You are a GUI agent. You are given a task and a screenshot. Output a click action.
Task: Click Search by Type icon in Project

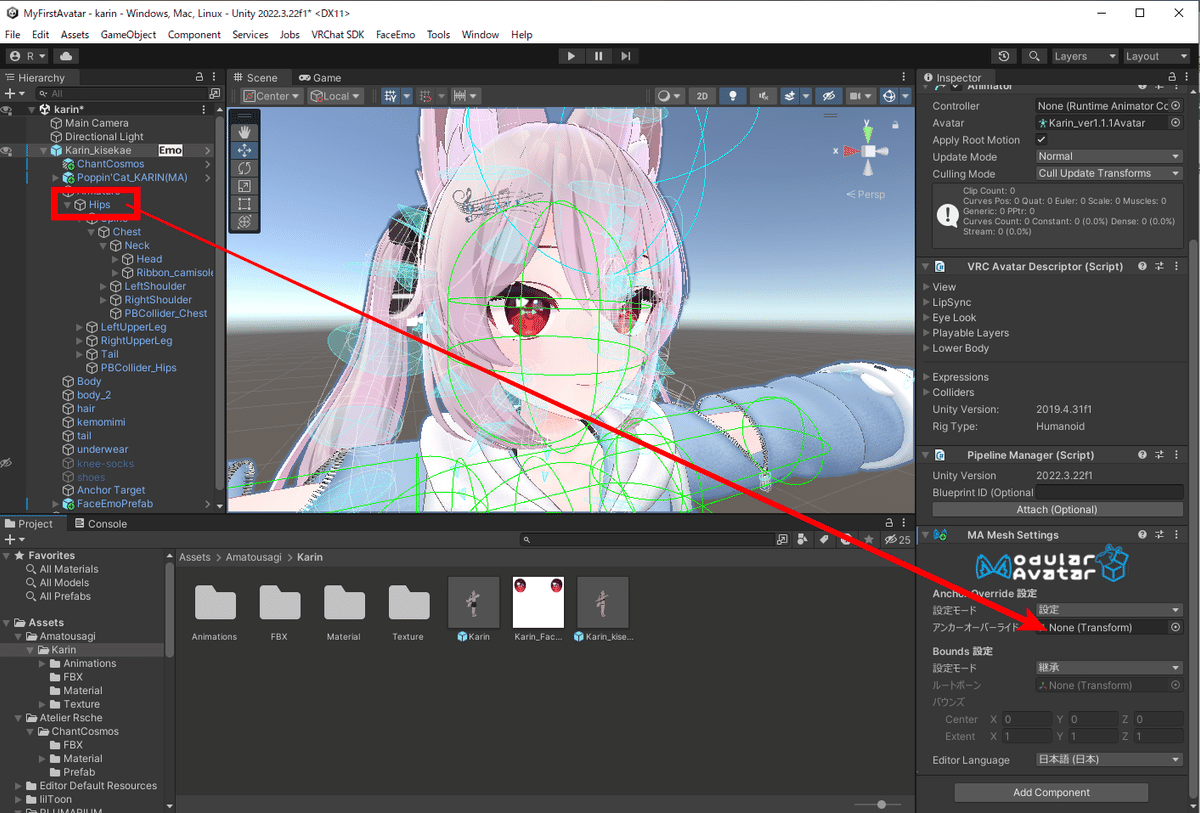[804, 539]
